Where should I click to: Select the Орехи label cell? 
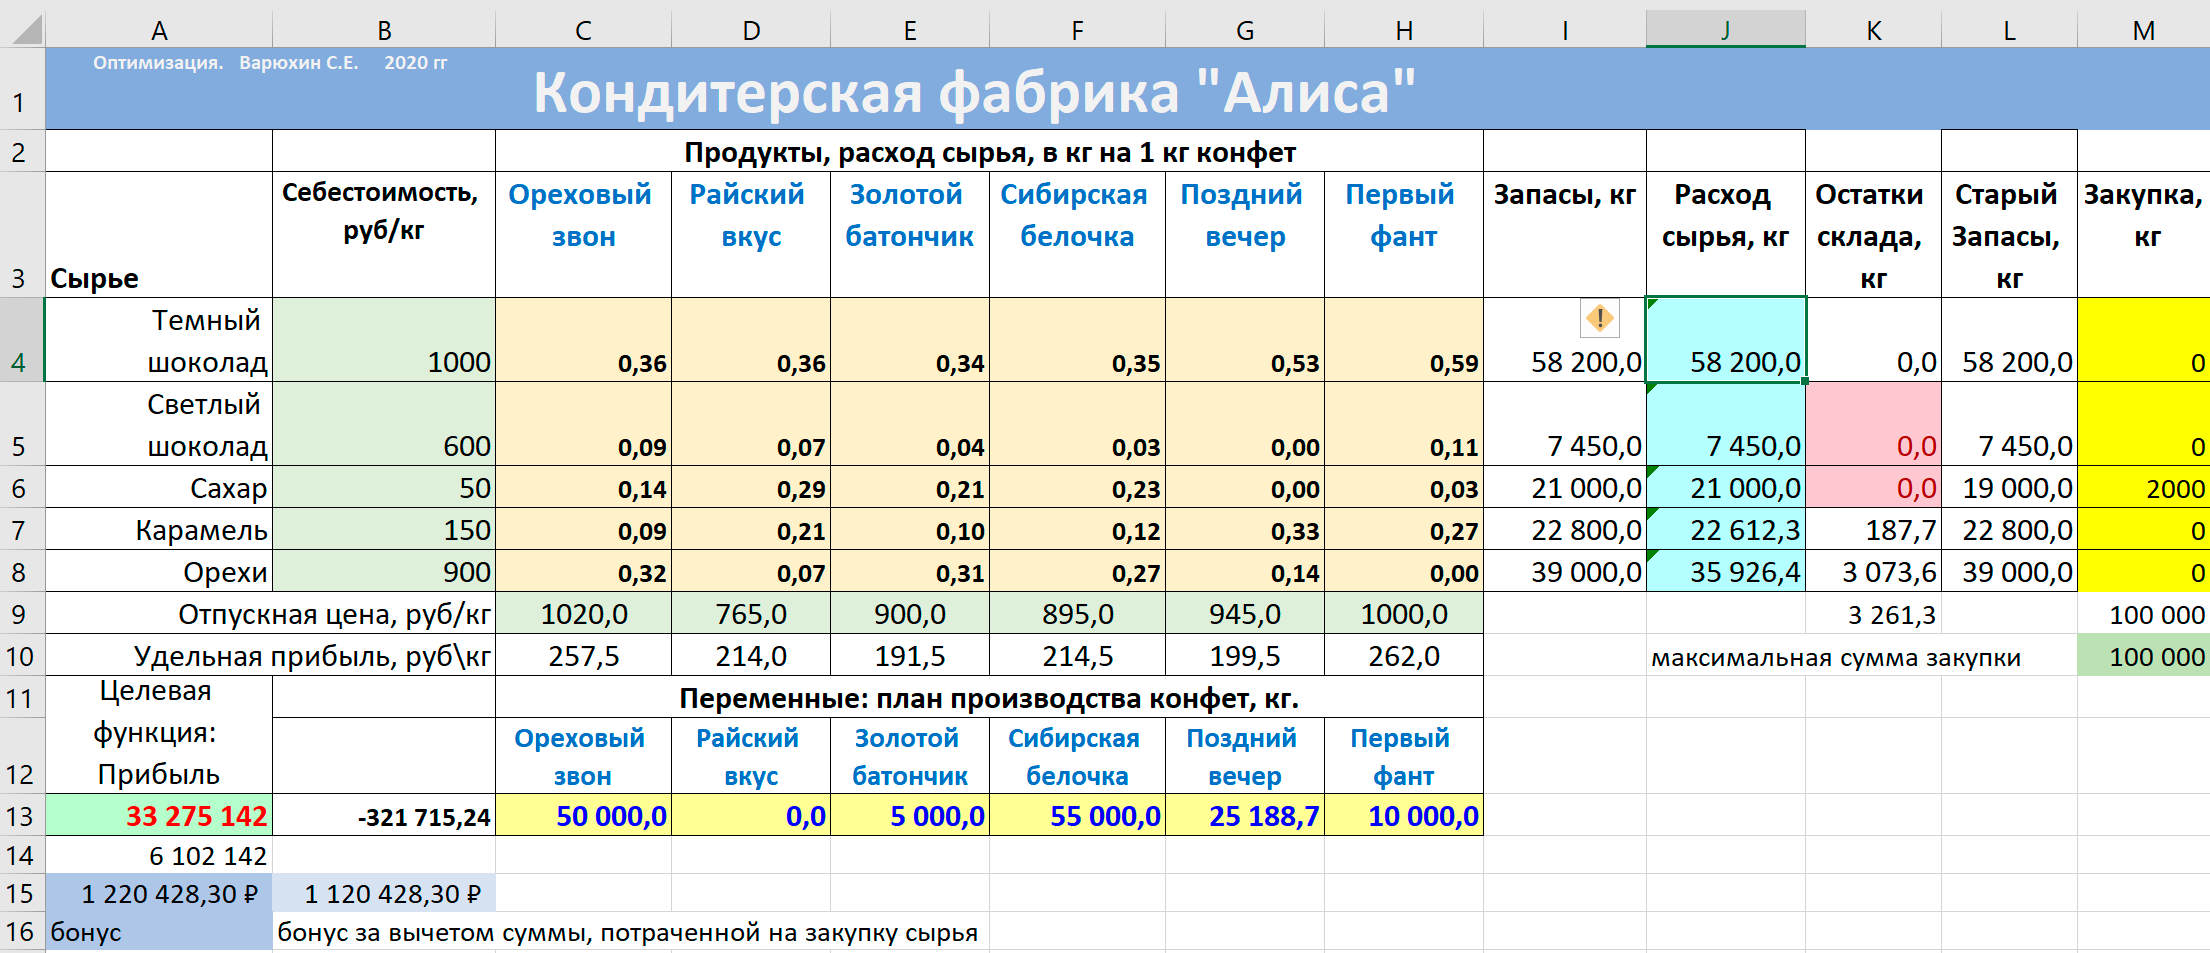click(159, 572)
